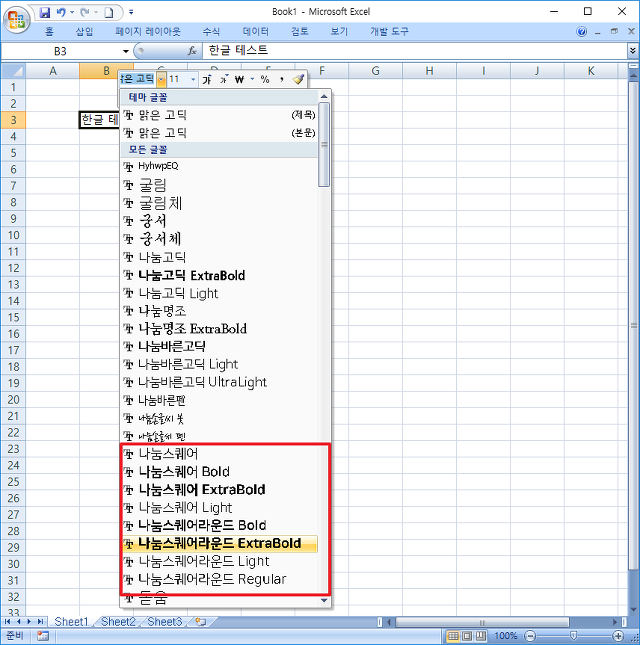640x645 pixels.
Task: Select HyhwpEQ font in list
Action: 220,166
